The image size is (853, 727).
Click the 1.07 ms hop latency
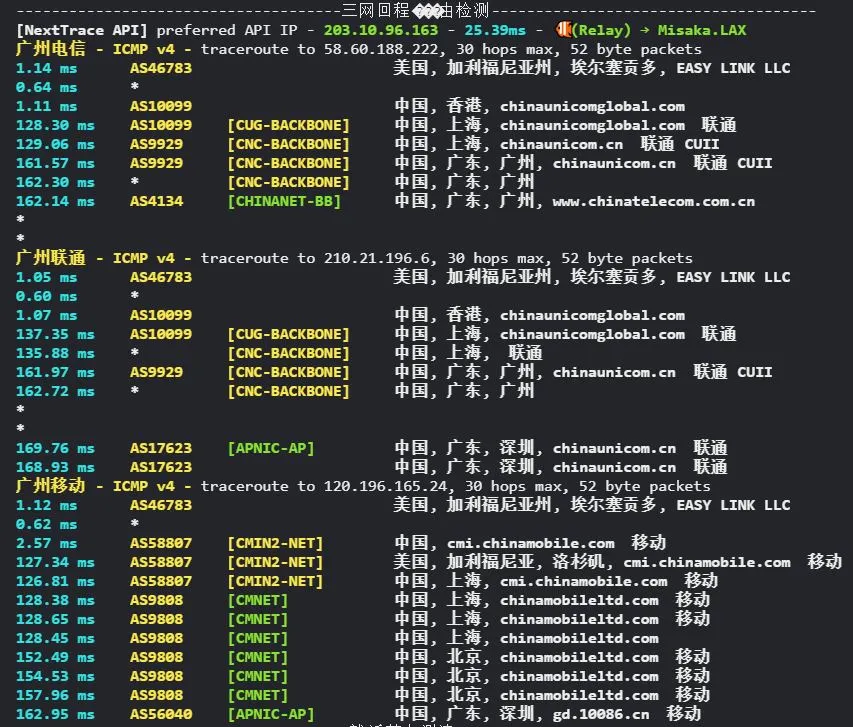pos(46,315)
